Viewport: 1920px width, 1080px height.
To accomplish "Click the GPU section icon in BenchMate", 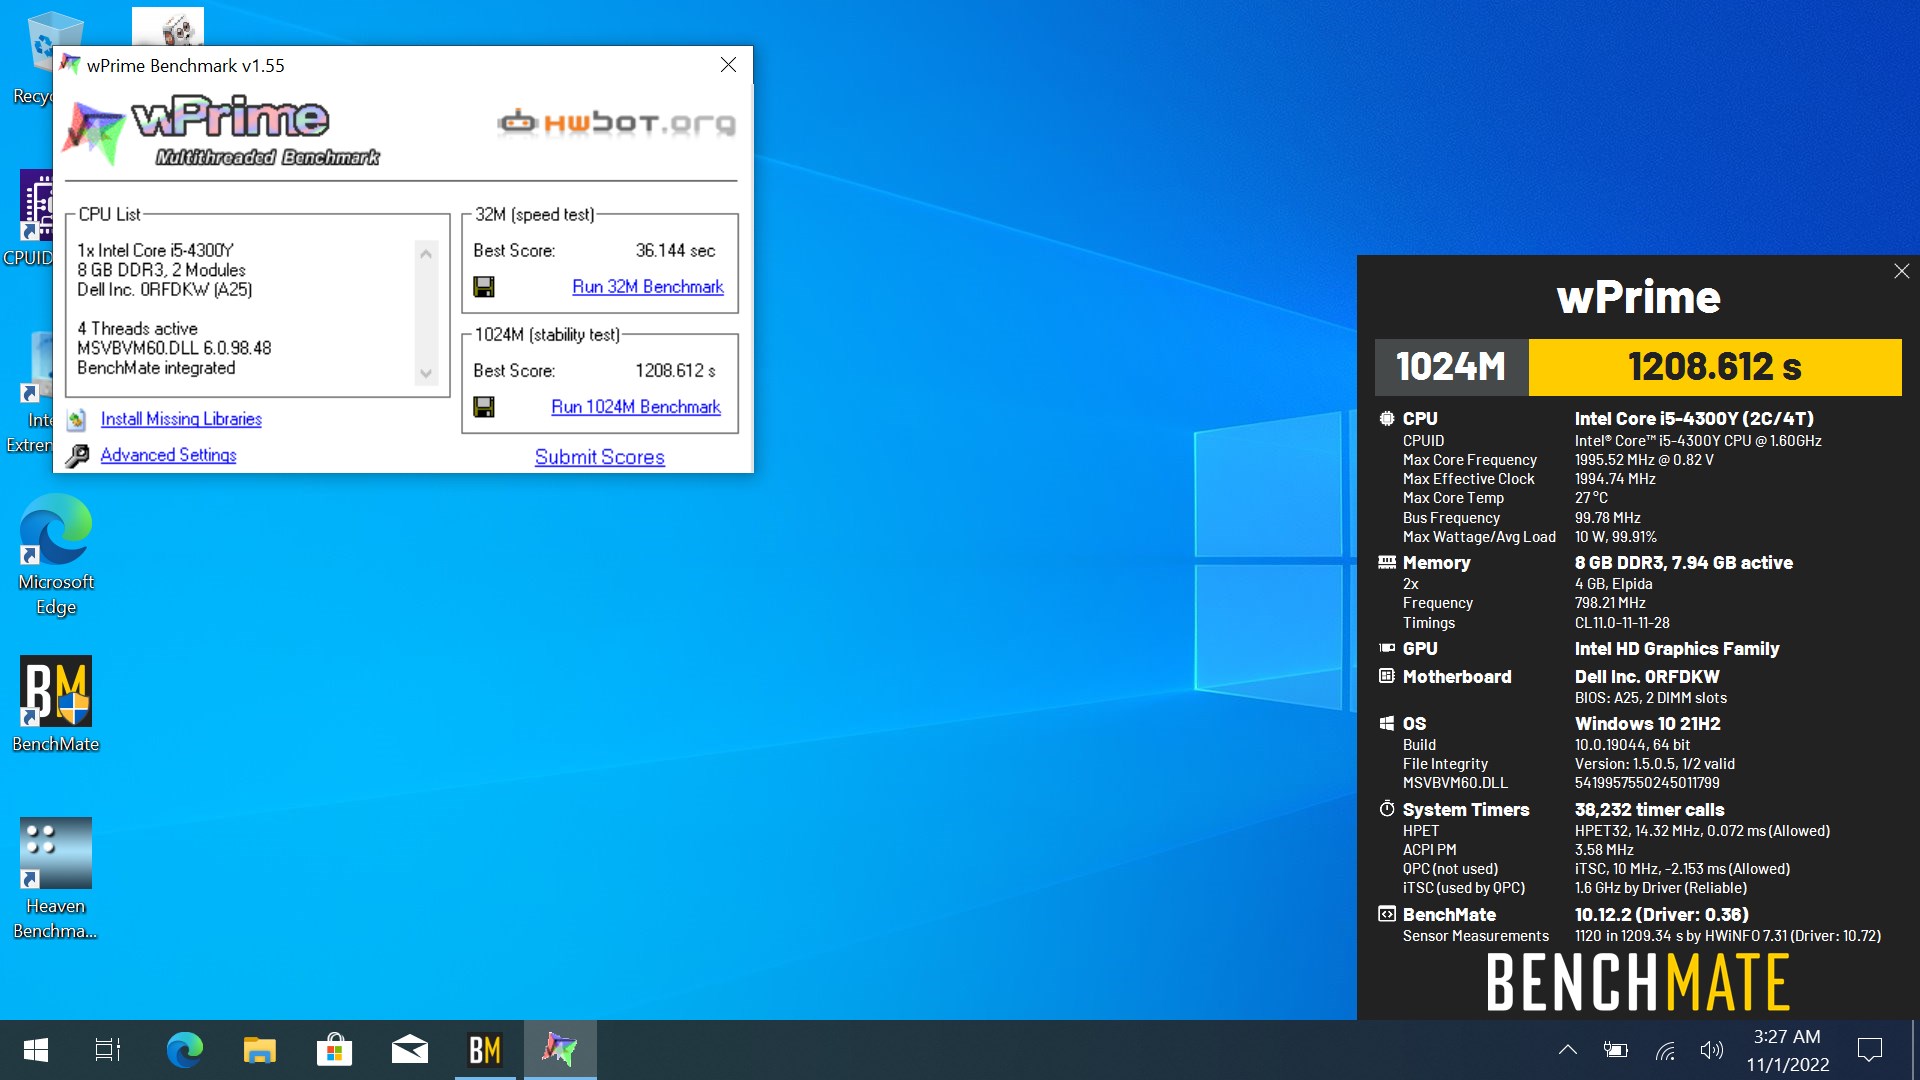I will coord(1387,649).
